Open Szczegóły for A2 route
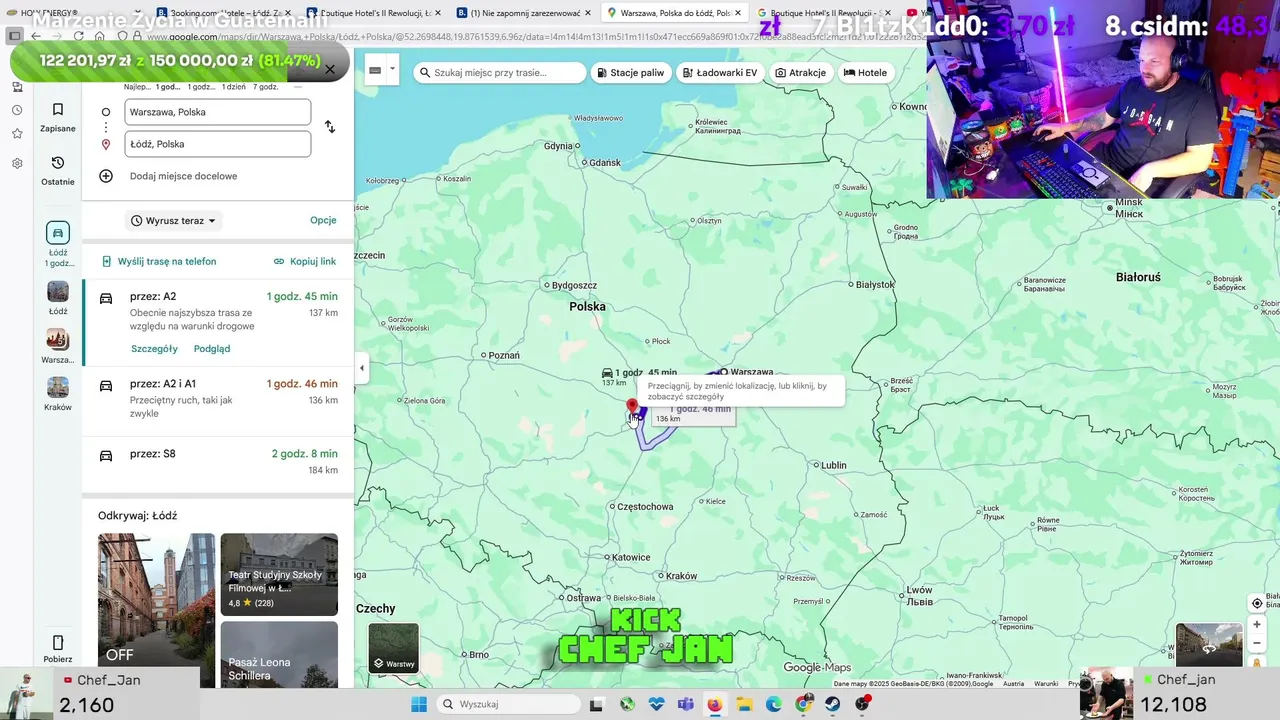Screen dimensions: 1280x720 (x=154, y=349)
